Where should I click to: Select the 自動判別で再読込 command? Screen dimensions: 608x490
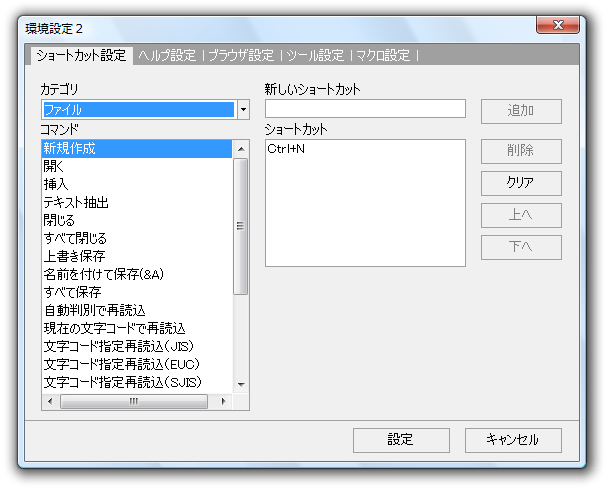(137, 311)
